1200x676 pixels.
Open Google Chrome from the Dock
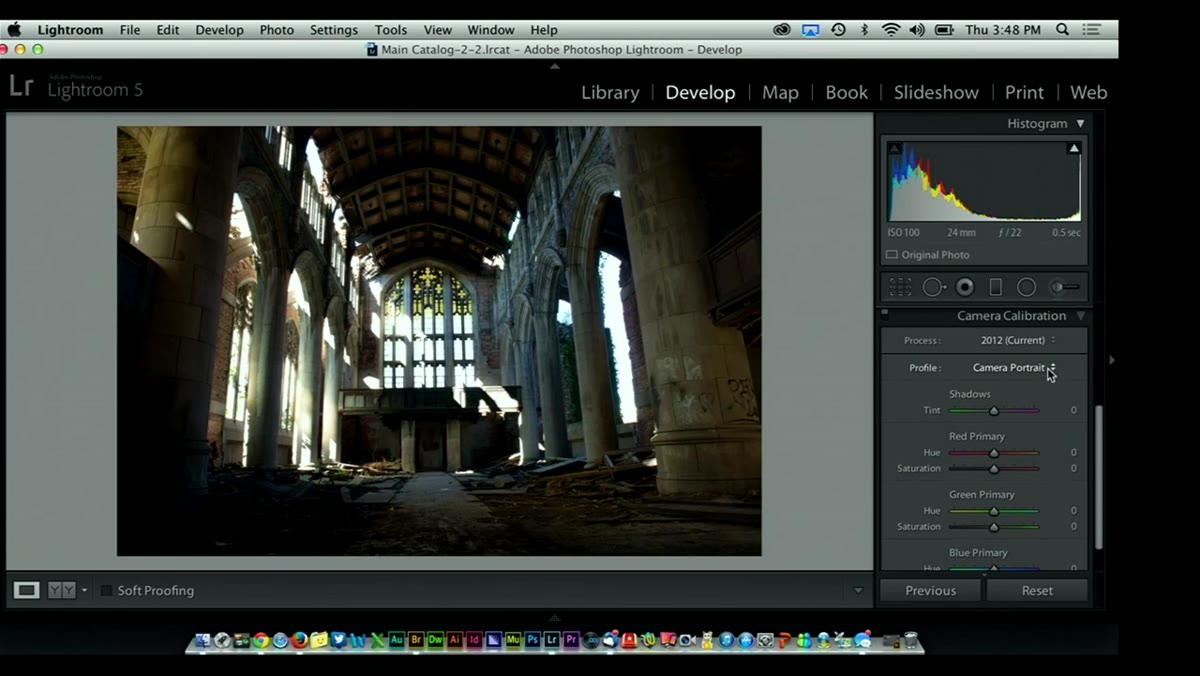[260, 639]
